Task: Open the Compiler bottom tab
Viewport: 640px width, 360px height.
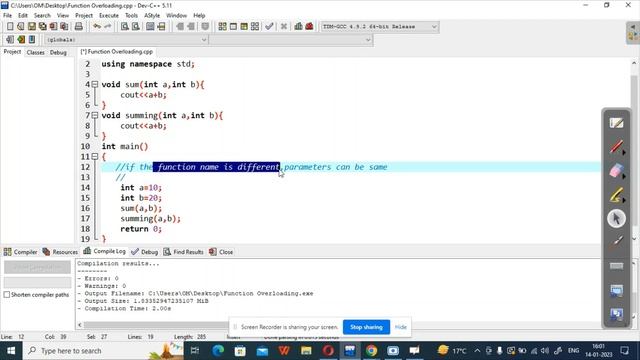Action: click(x=20, y=252)
